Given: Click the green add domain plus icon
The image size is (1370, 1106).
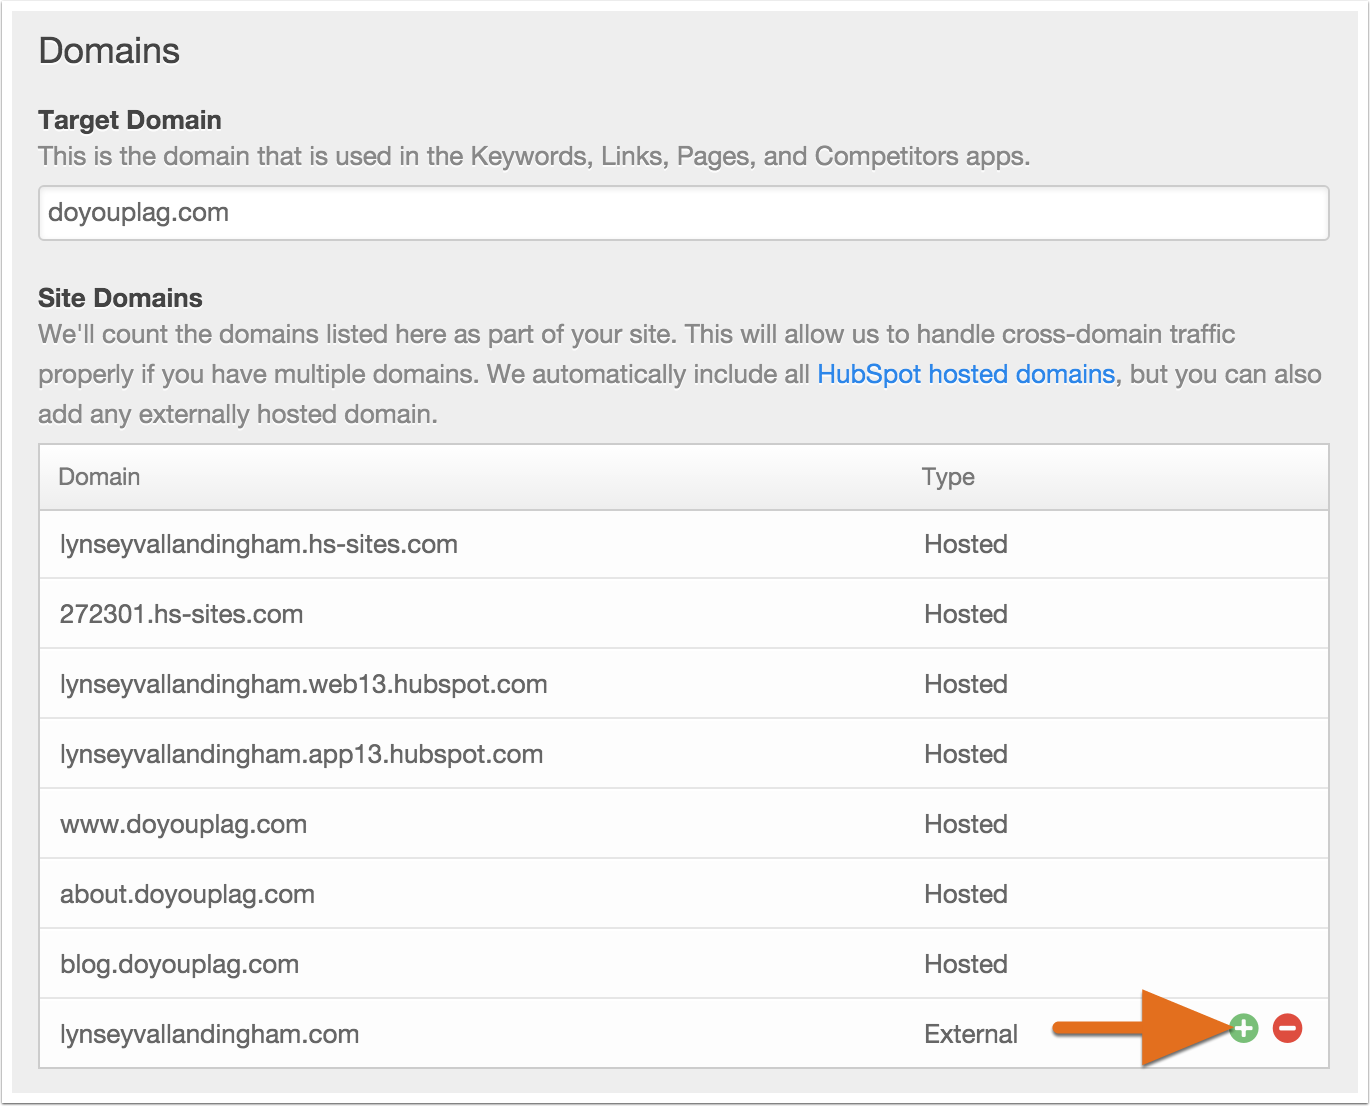Looking at the screenshot, I should (1243, 1028).
